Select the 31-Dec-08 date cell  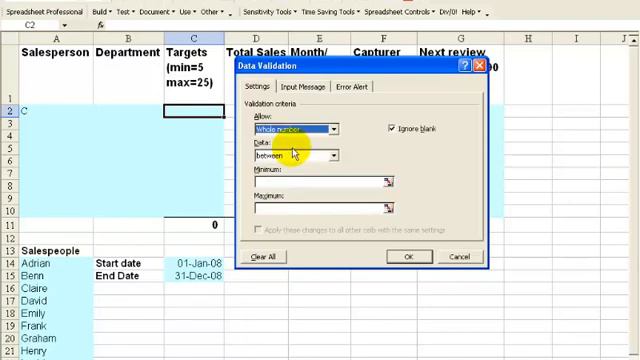194,276
